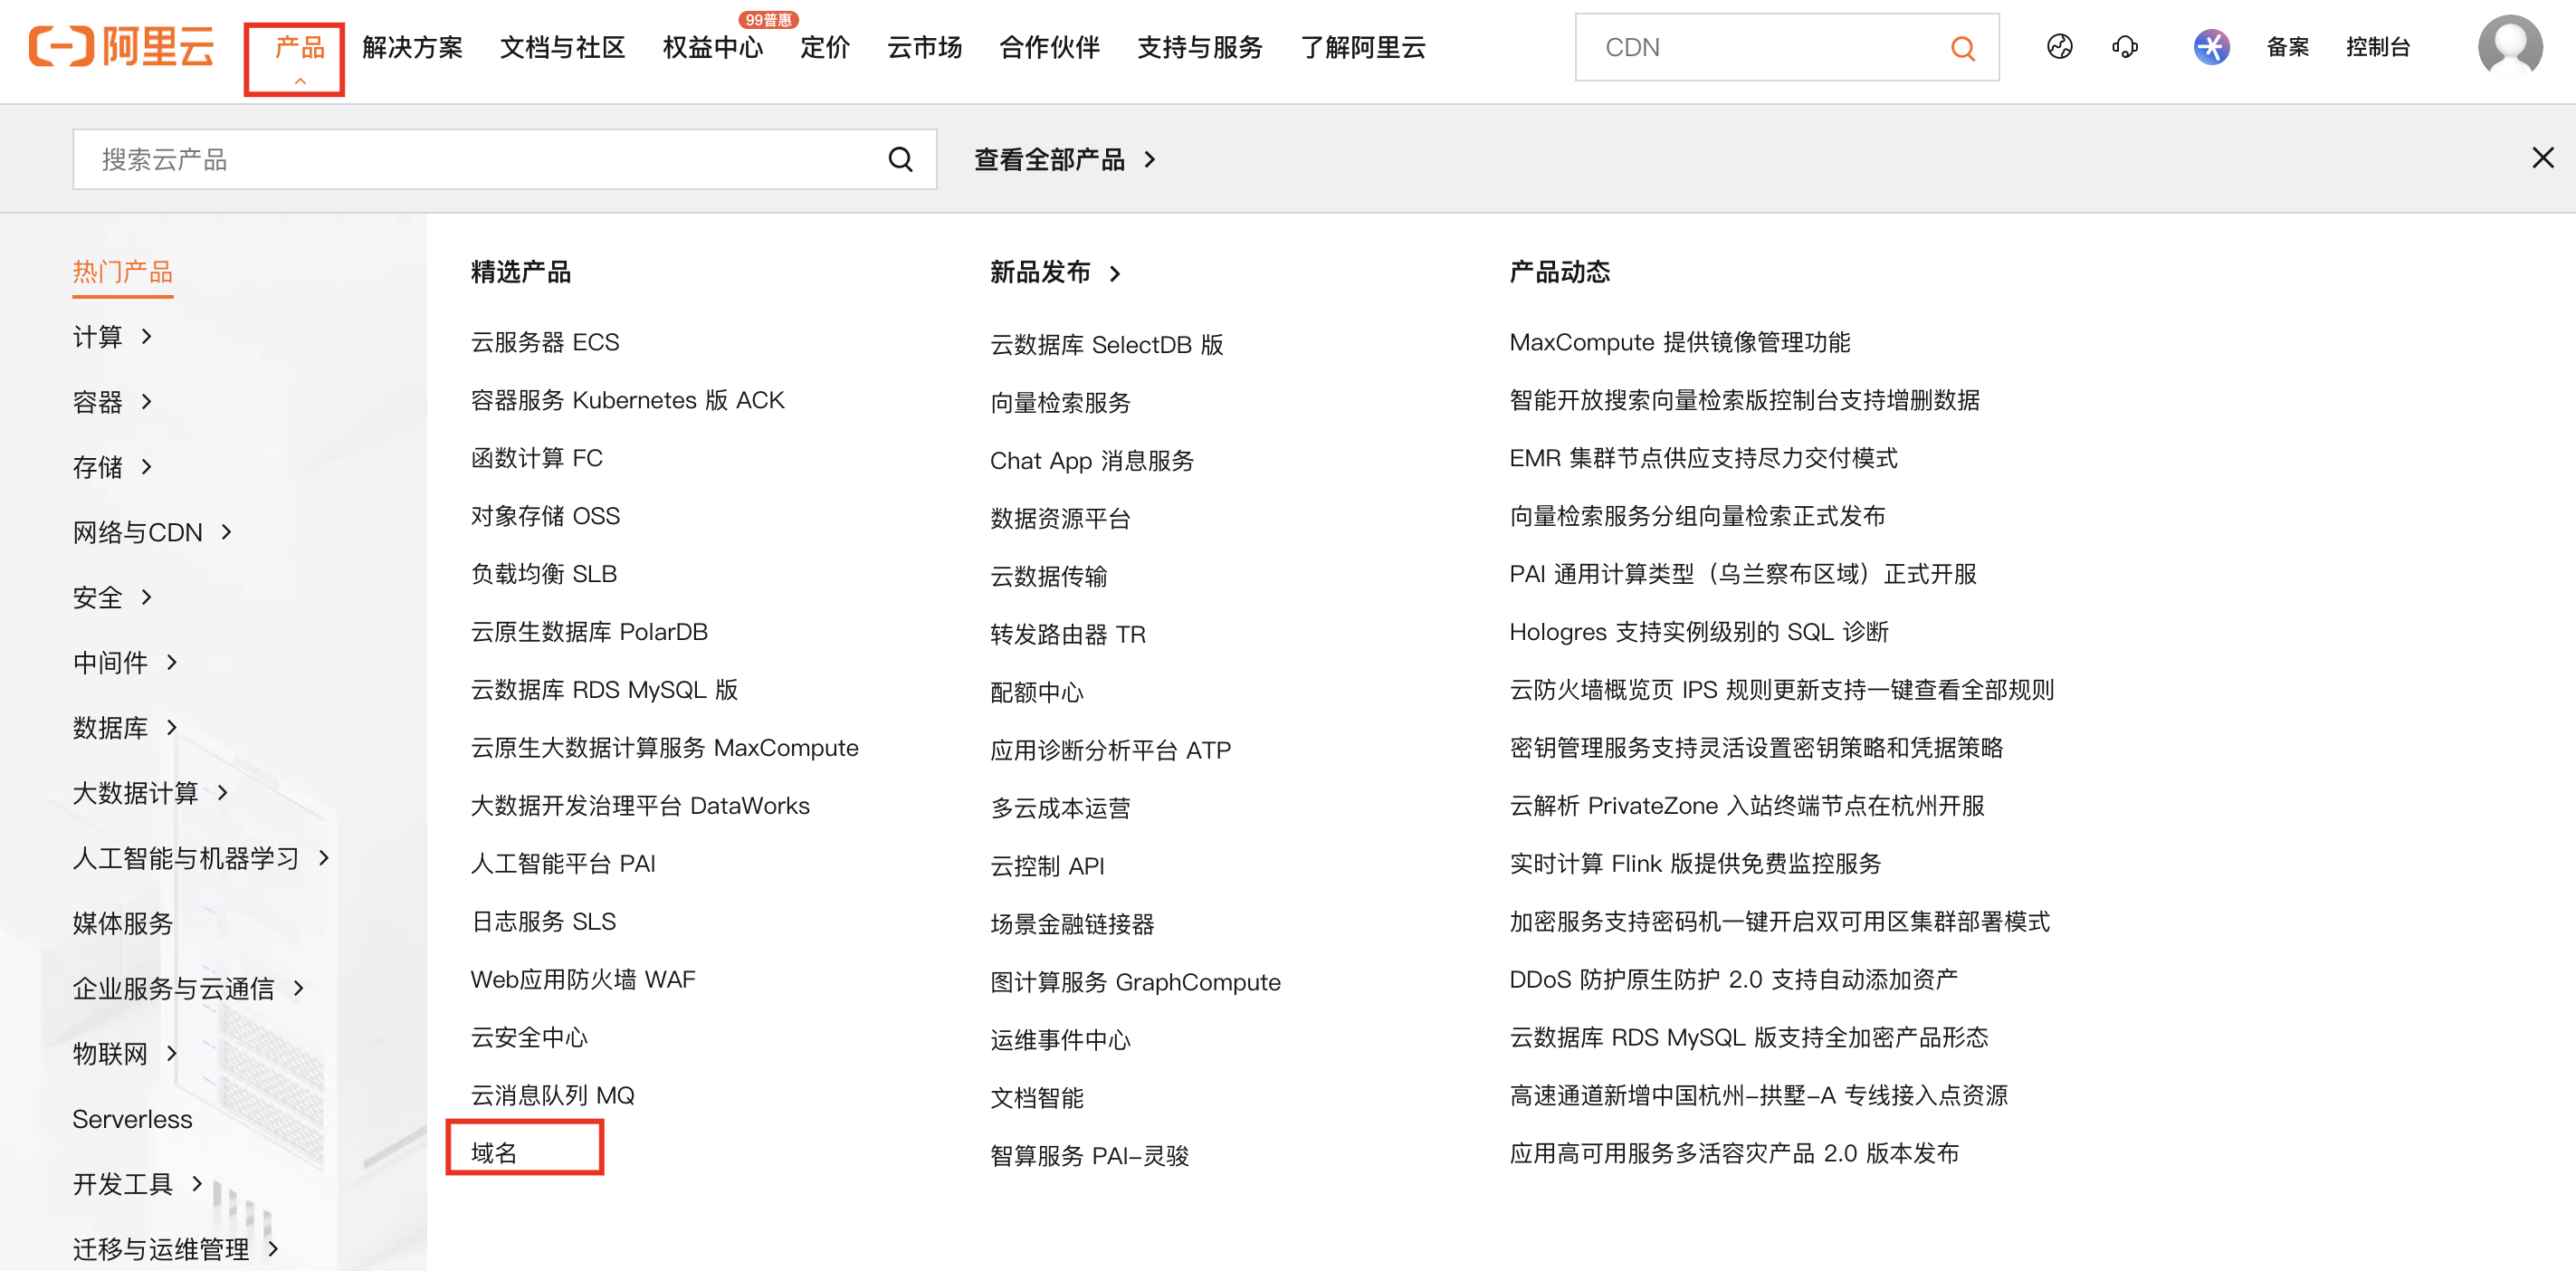Click the globe region icon
The image size is (2576, 1271).
pos(2059,47)
